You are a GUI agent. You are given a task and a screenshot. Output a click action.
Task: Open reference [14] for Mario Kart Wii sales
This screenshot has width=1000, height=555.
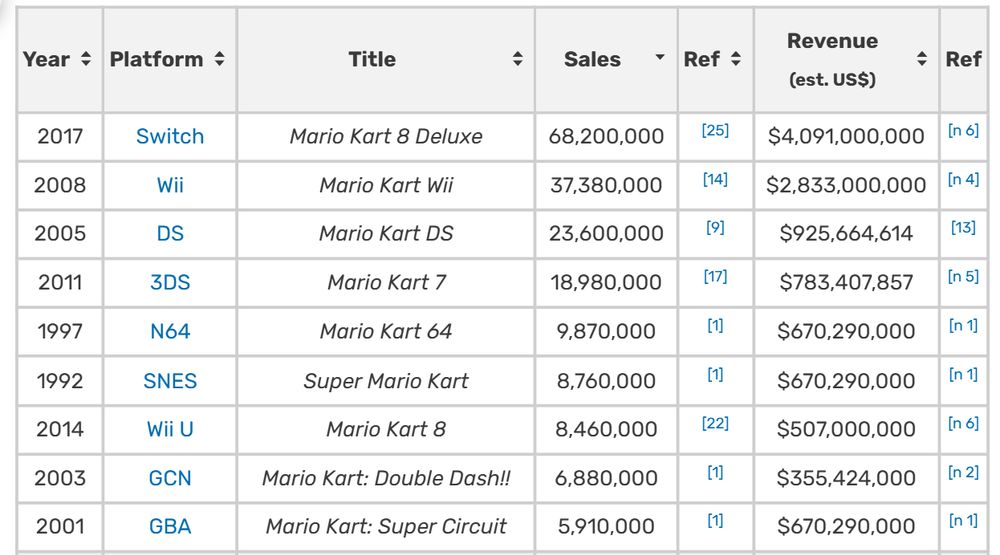click(715, 180)
